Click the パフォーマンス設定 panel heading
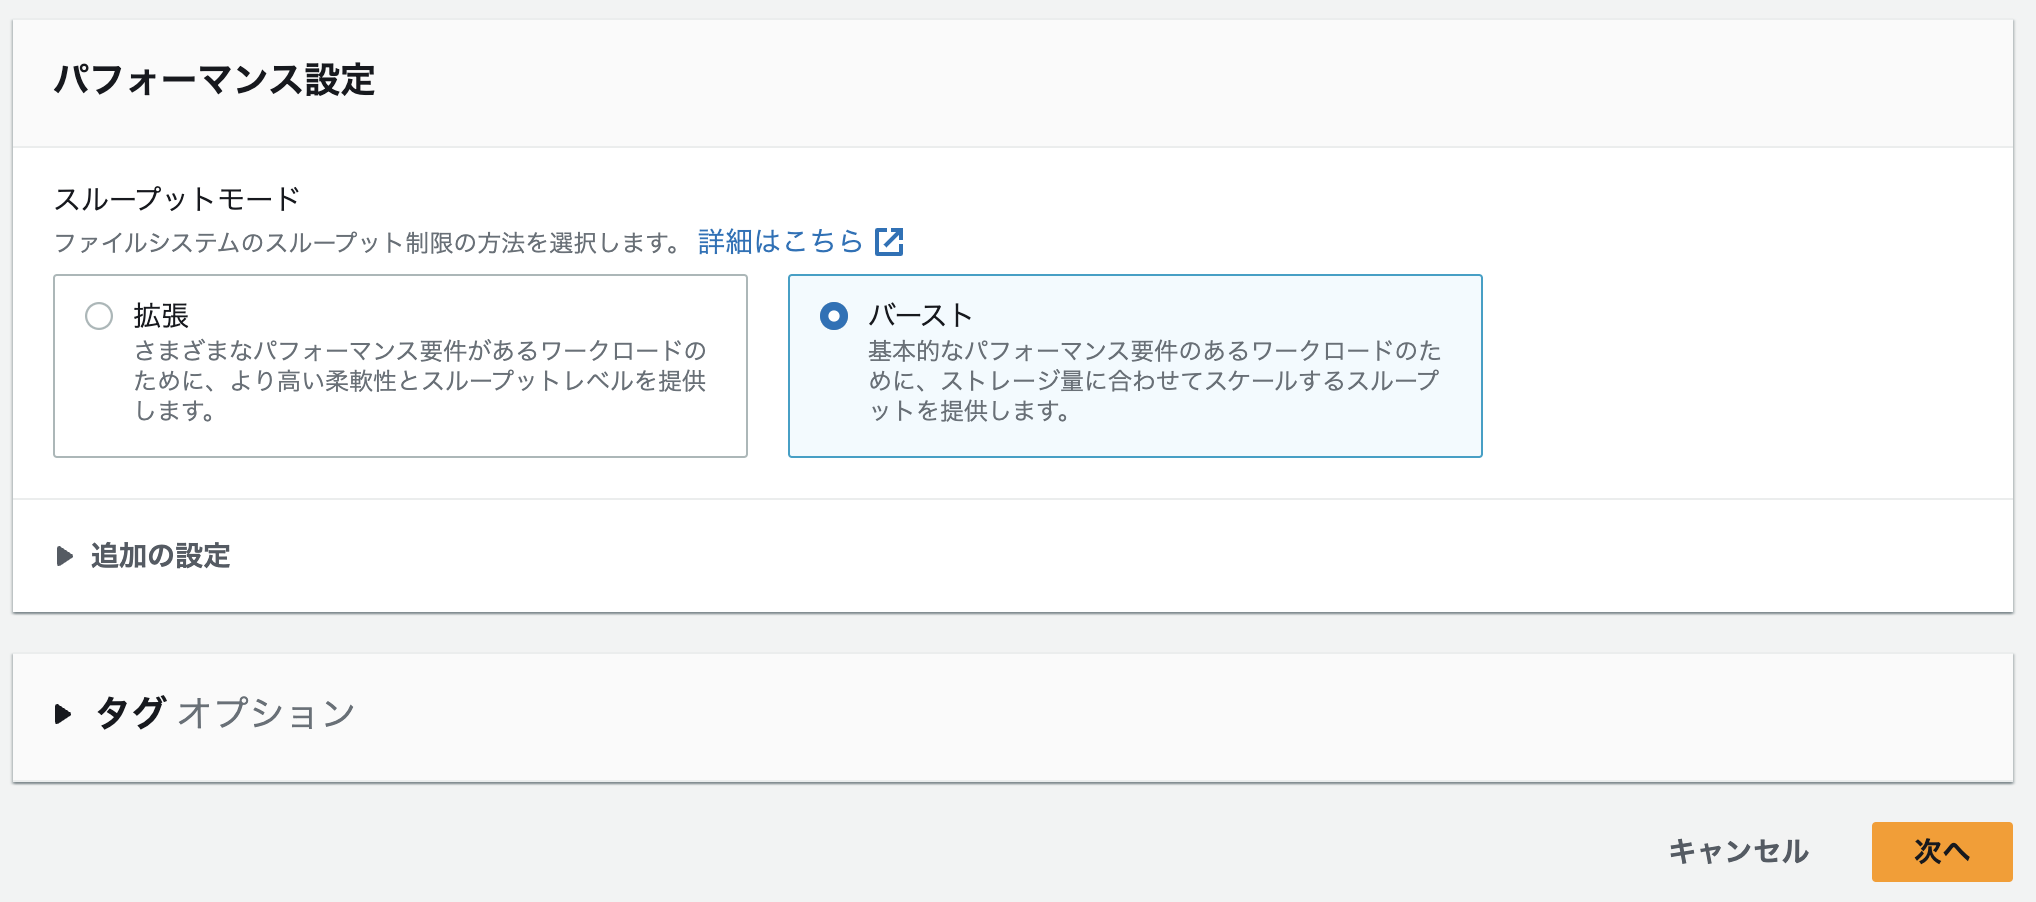 pyautogui.click(x=214, y=80)
